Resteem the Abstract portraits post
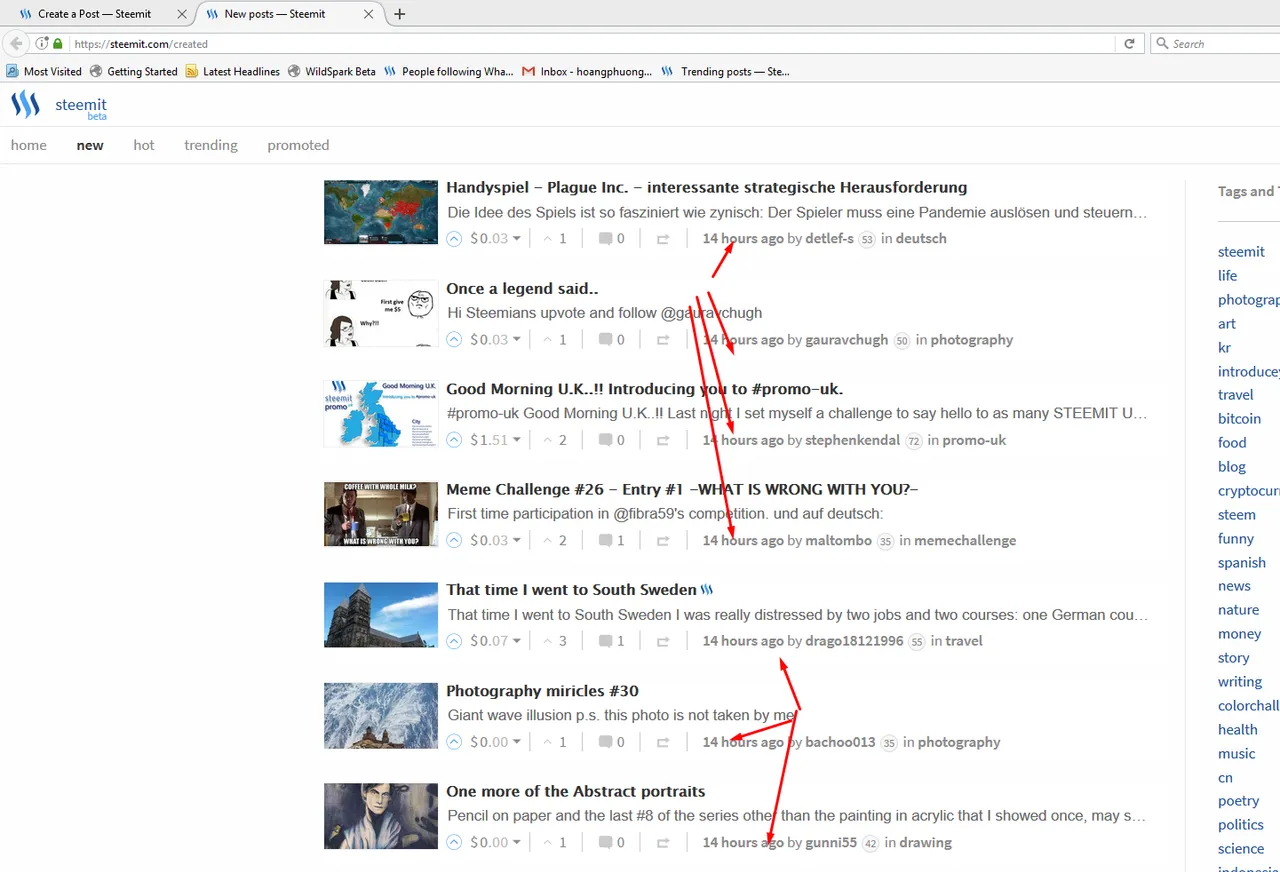 click(x=662, y=843)
